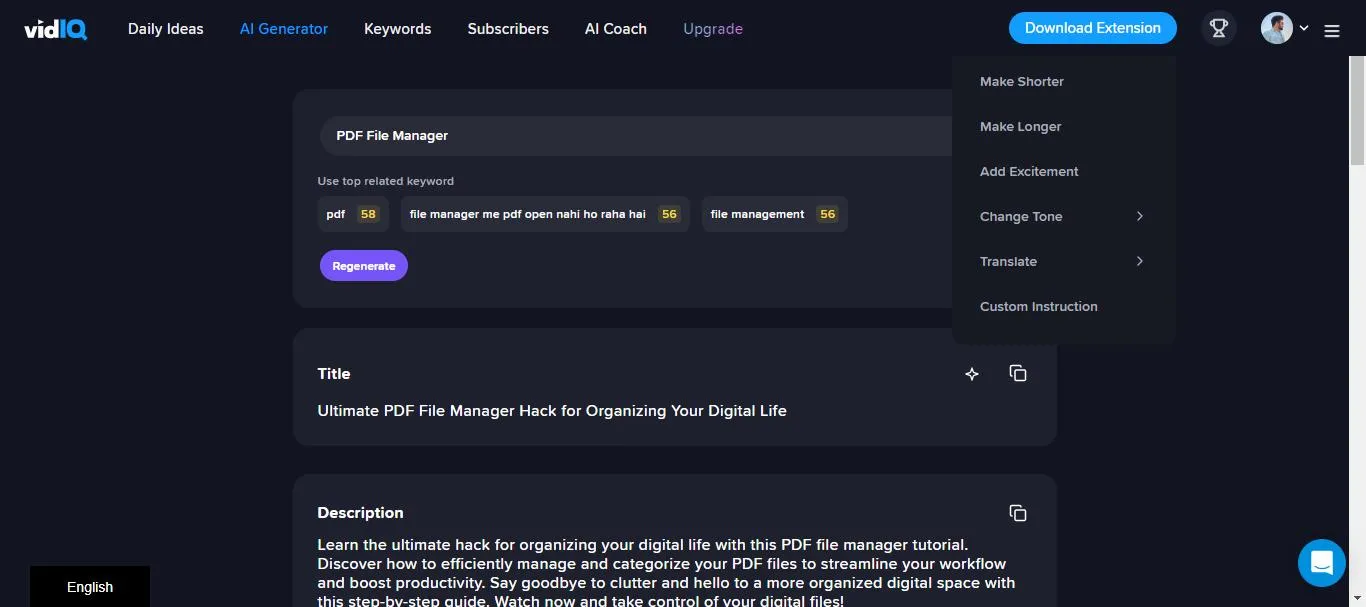
Task: Click the Download Extension button
Action: pos(1092,28)
